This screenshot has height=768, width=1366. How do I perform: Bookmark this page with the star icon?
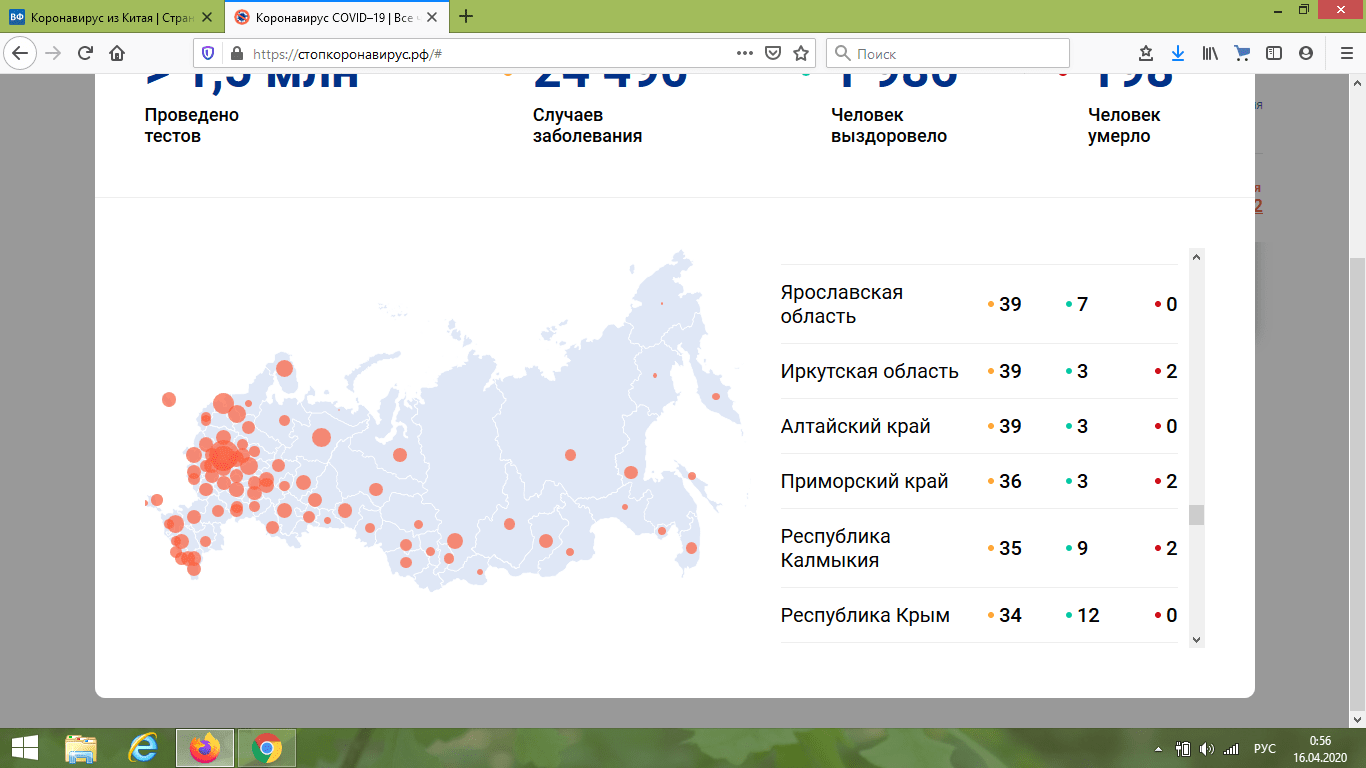pyautogui.click(x=800, y=54)
